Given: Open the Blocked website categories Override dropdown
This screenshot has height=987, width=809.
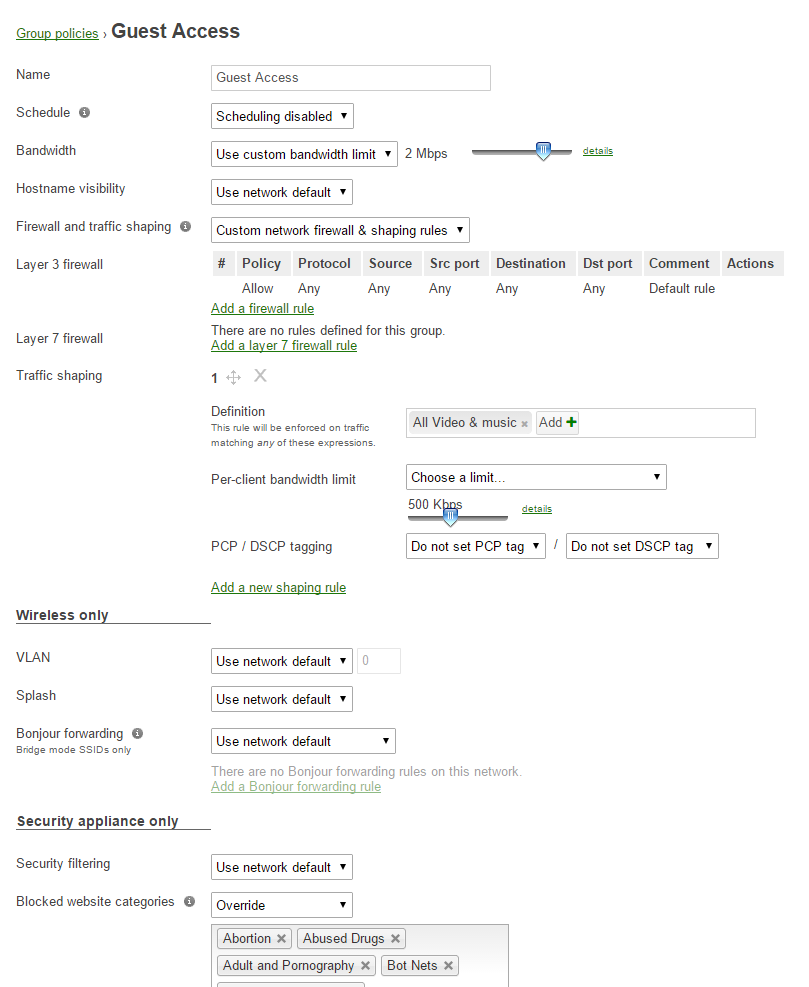Looking at the screenshot, I should coord(282,905).
